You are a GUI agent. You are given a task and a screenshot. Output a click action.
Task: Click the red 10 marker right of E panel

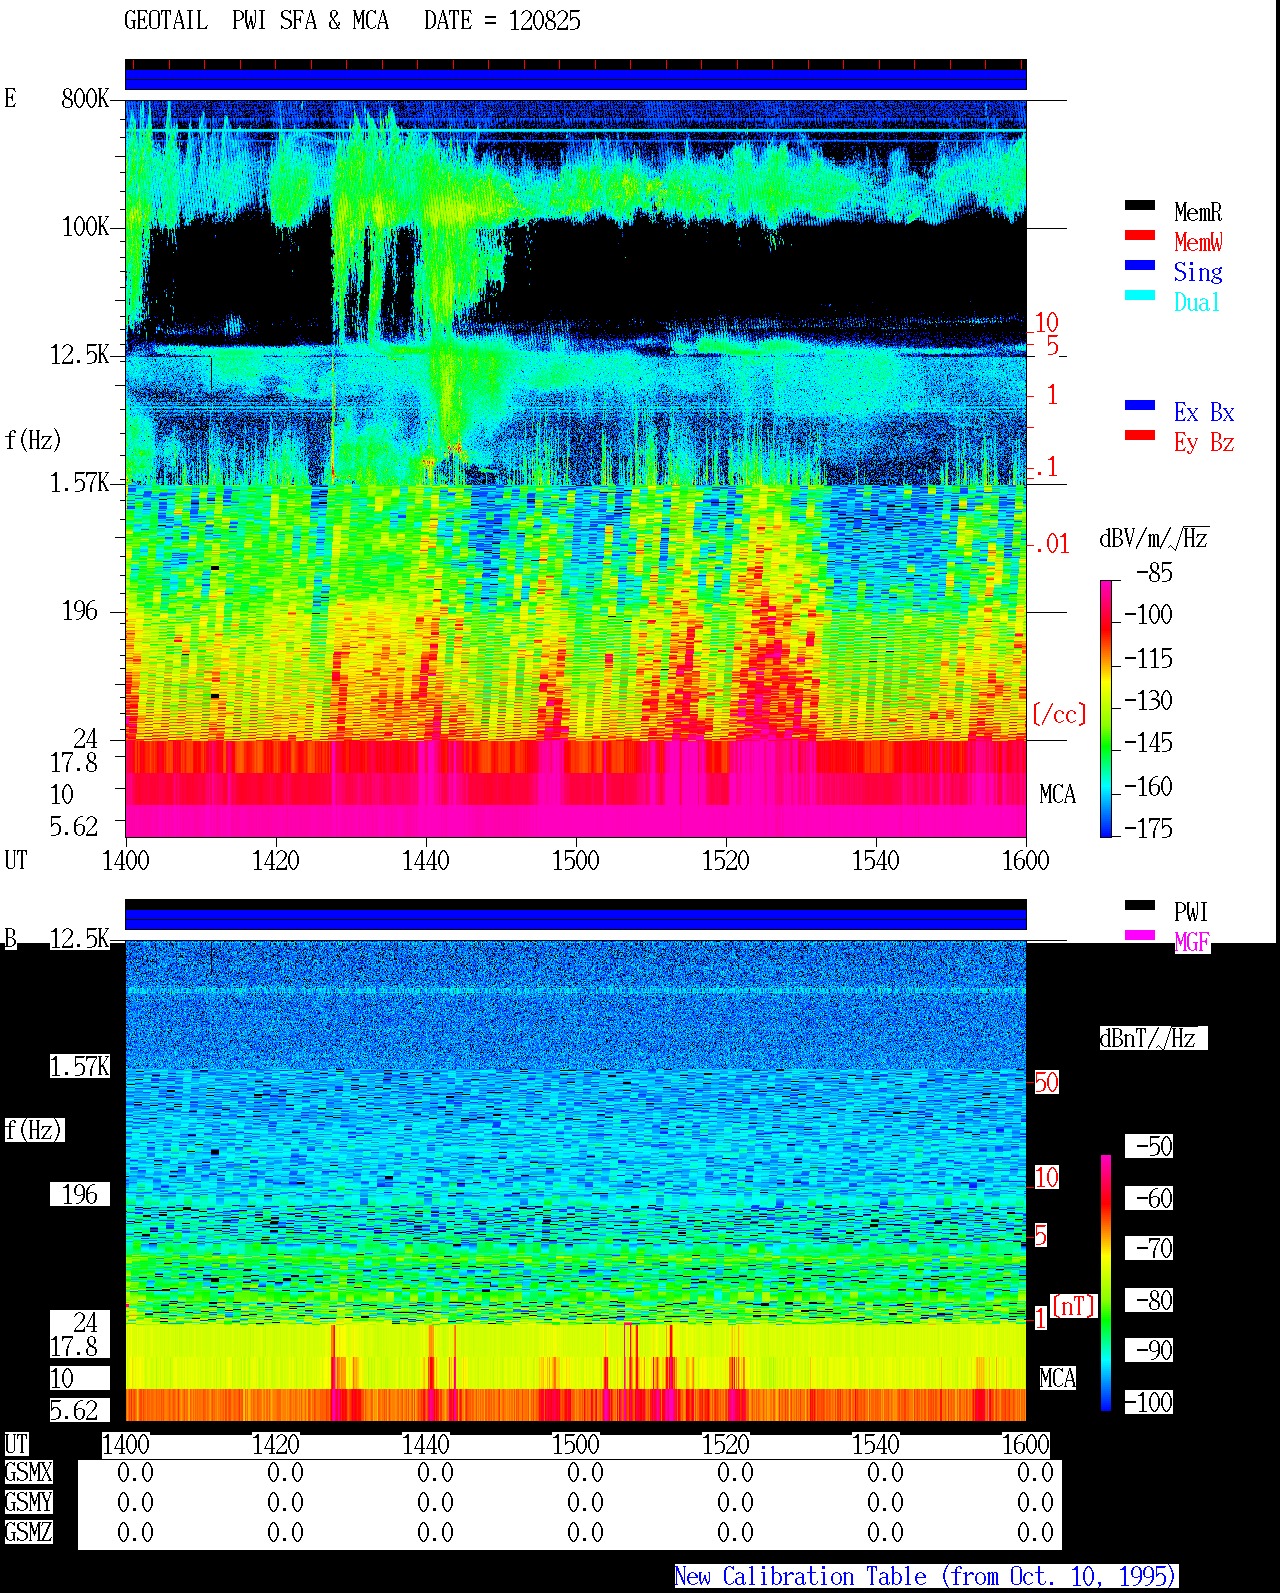(1046, 323)
